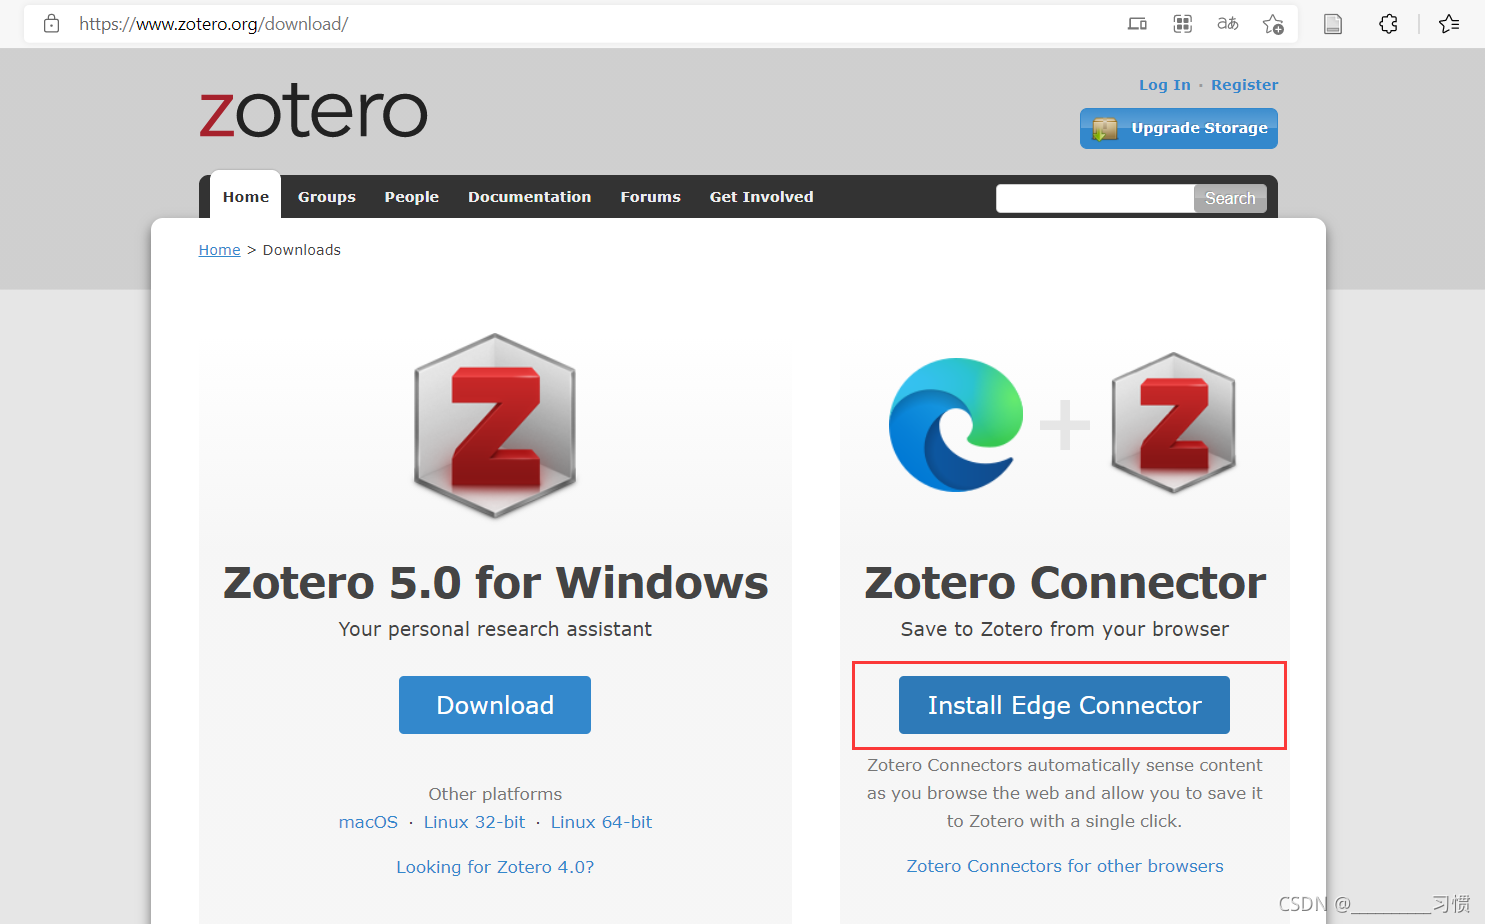Screen dimensions: 1485x924
Task: Click 'Save to Zotero from your browser' text
Action: pyautogui.click(x=1065, y=629)
